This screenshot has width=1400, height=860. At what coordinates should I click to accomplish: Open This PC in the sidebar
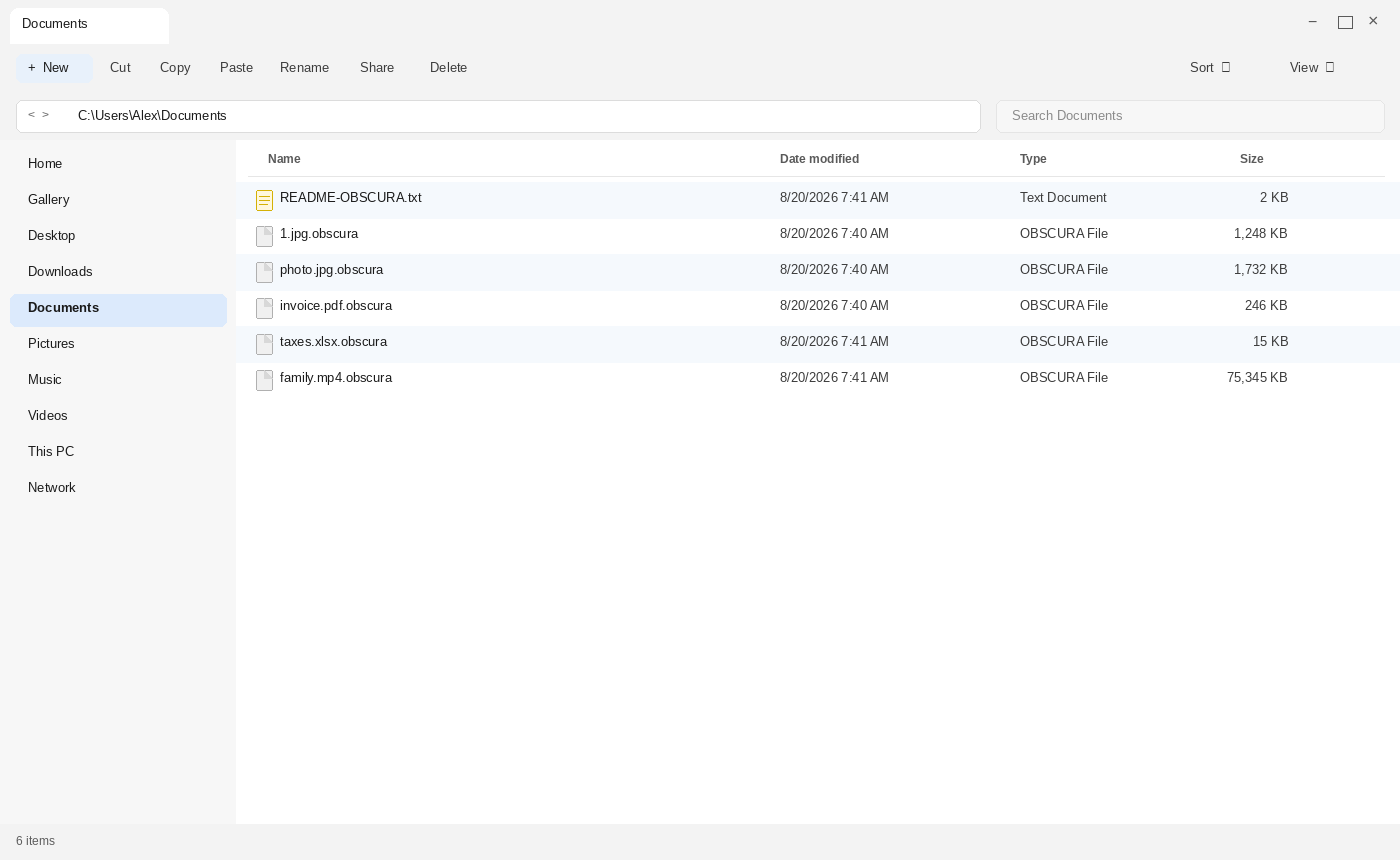click(x=118, y=452)
